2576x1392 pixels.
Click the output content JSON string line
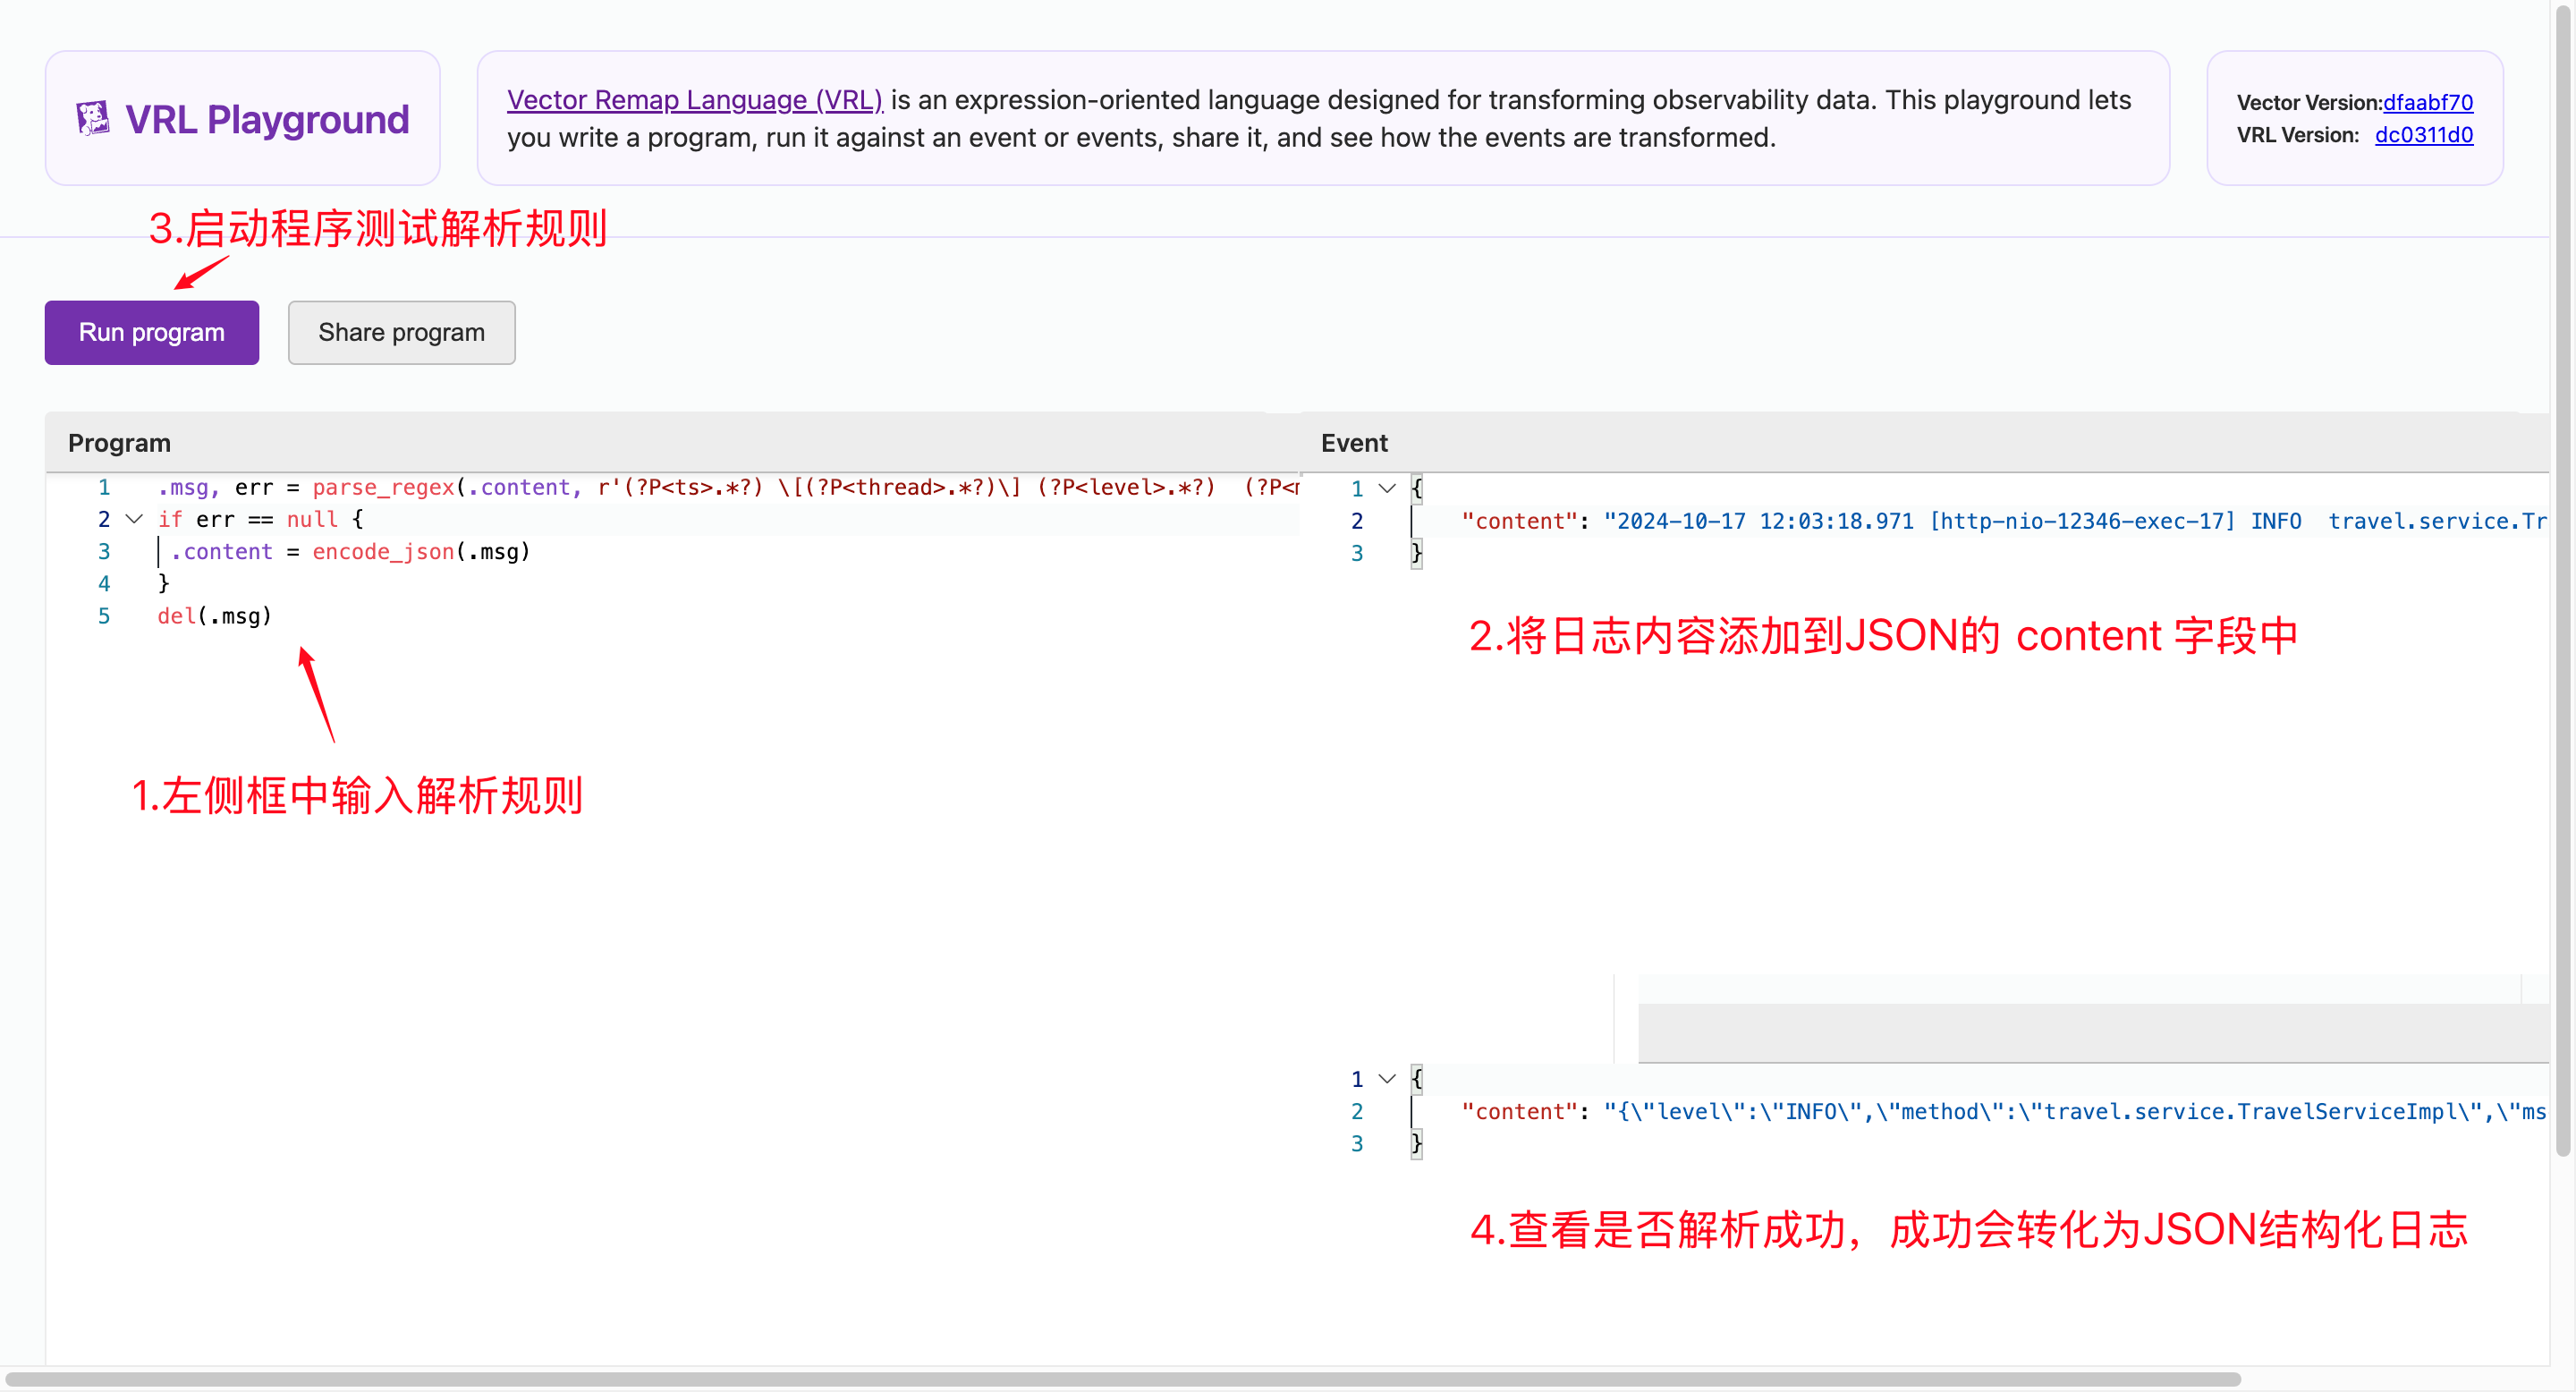click(2003, 1111)
